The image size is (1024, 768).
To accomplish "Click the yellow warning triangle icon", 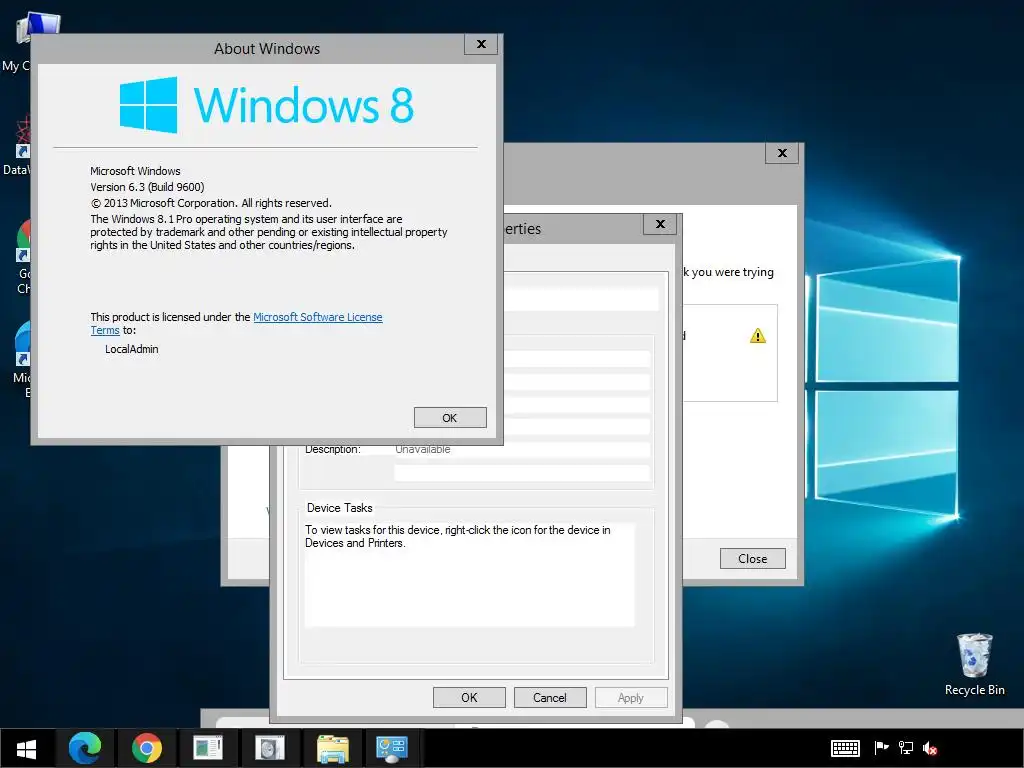I will 758,336.
